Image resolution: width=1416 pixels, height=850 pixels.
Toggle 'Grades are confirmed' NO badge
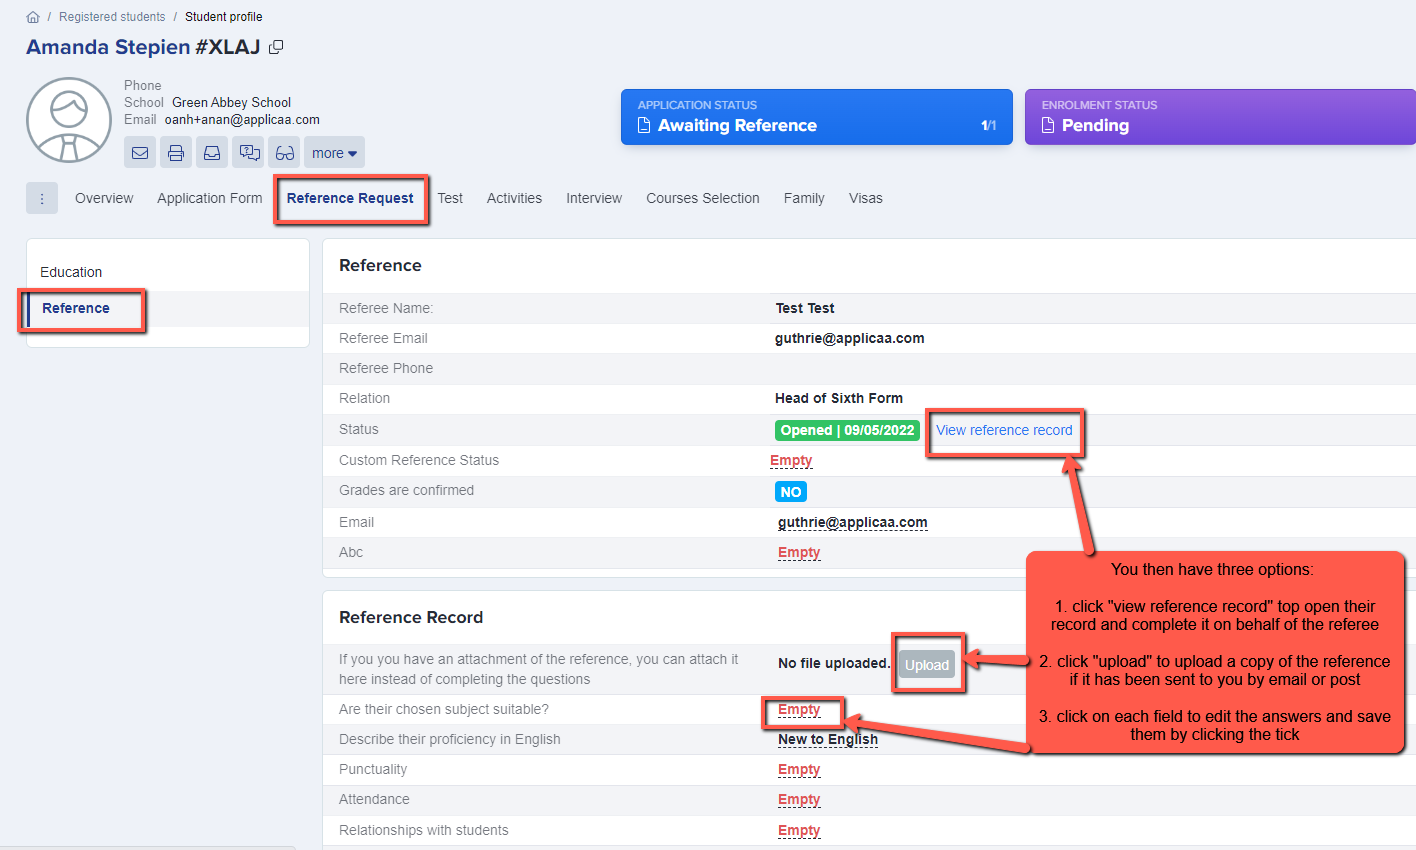pyautogui.click(x=791, y=492)
